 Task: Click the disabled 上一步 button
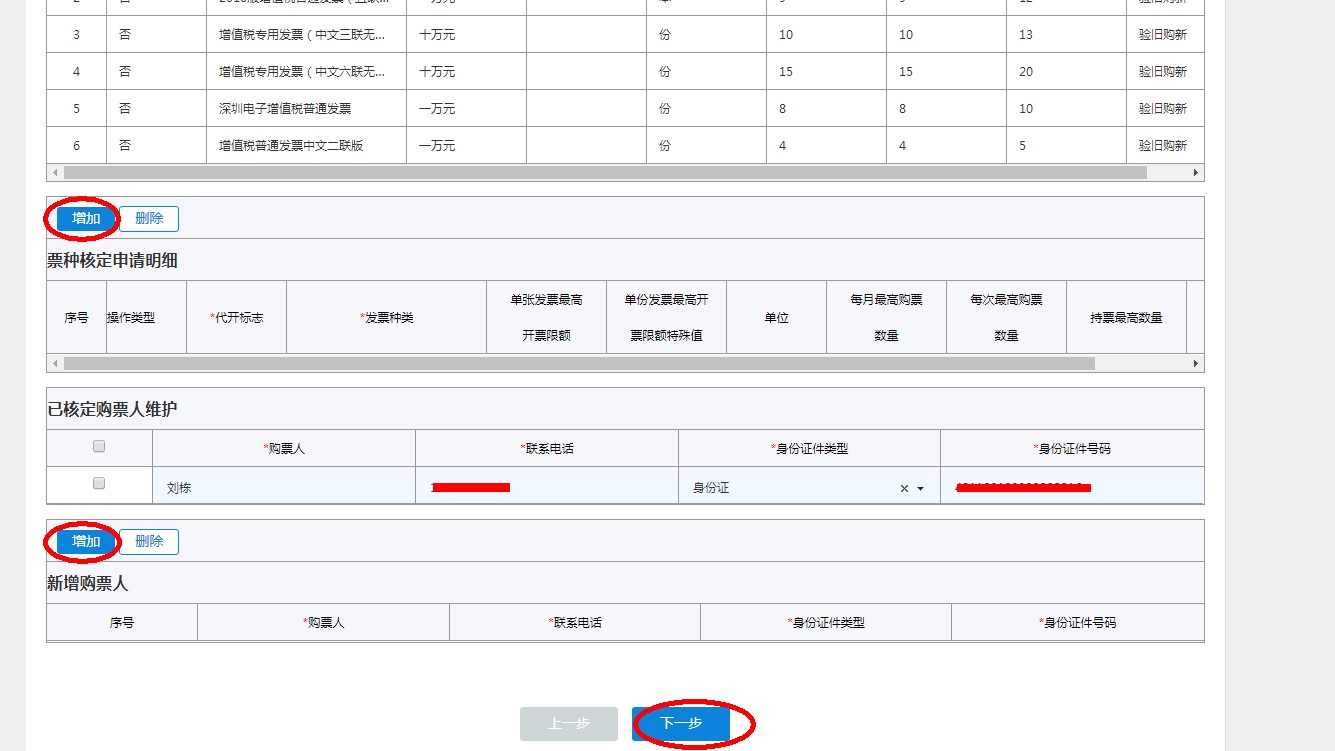tap(568, 724)
